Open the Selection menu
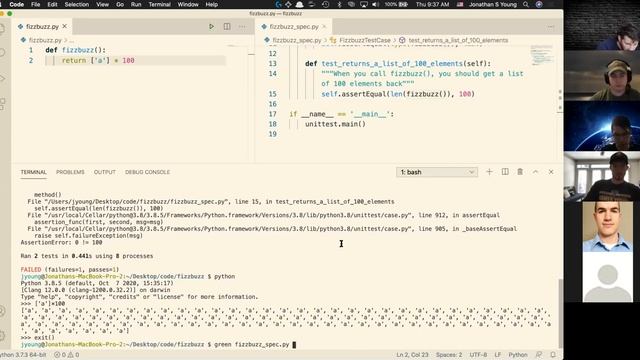640x360 pixels. pos(77,4)
